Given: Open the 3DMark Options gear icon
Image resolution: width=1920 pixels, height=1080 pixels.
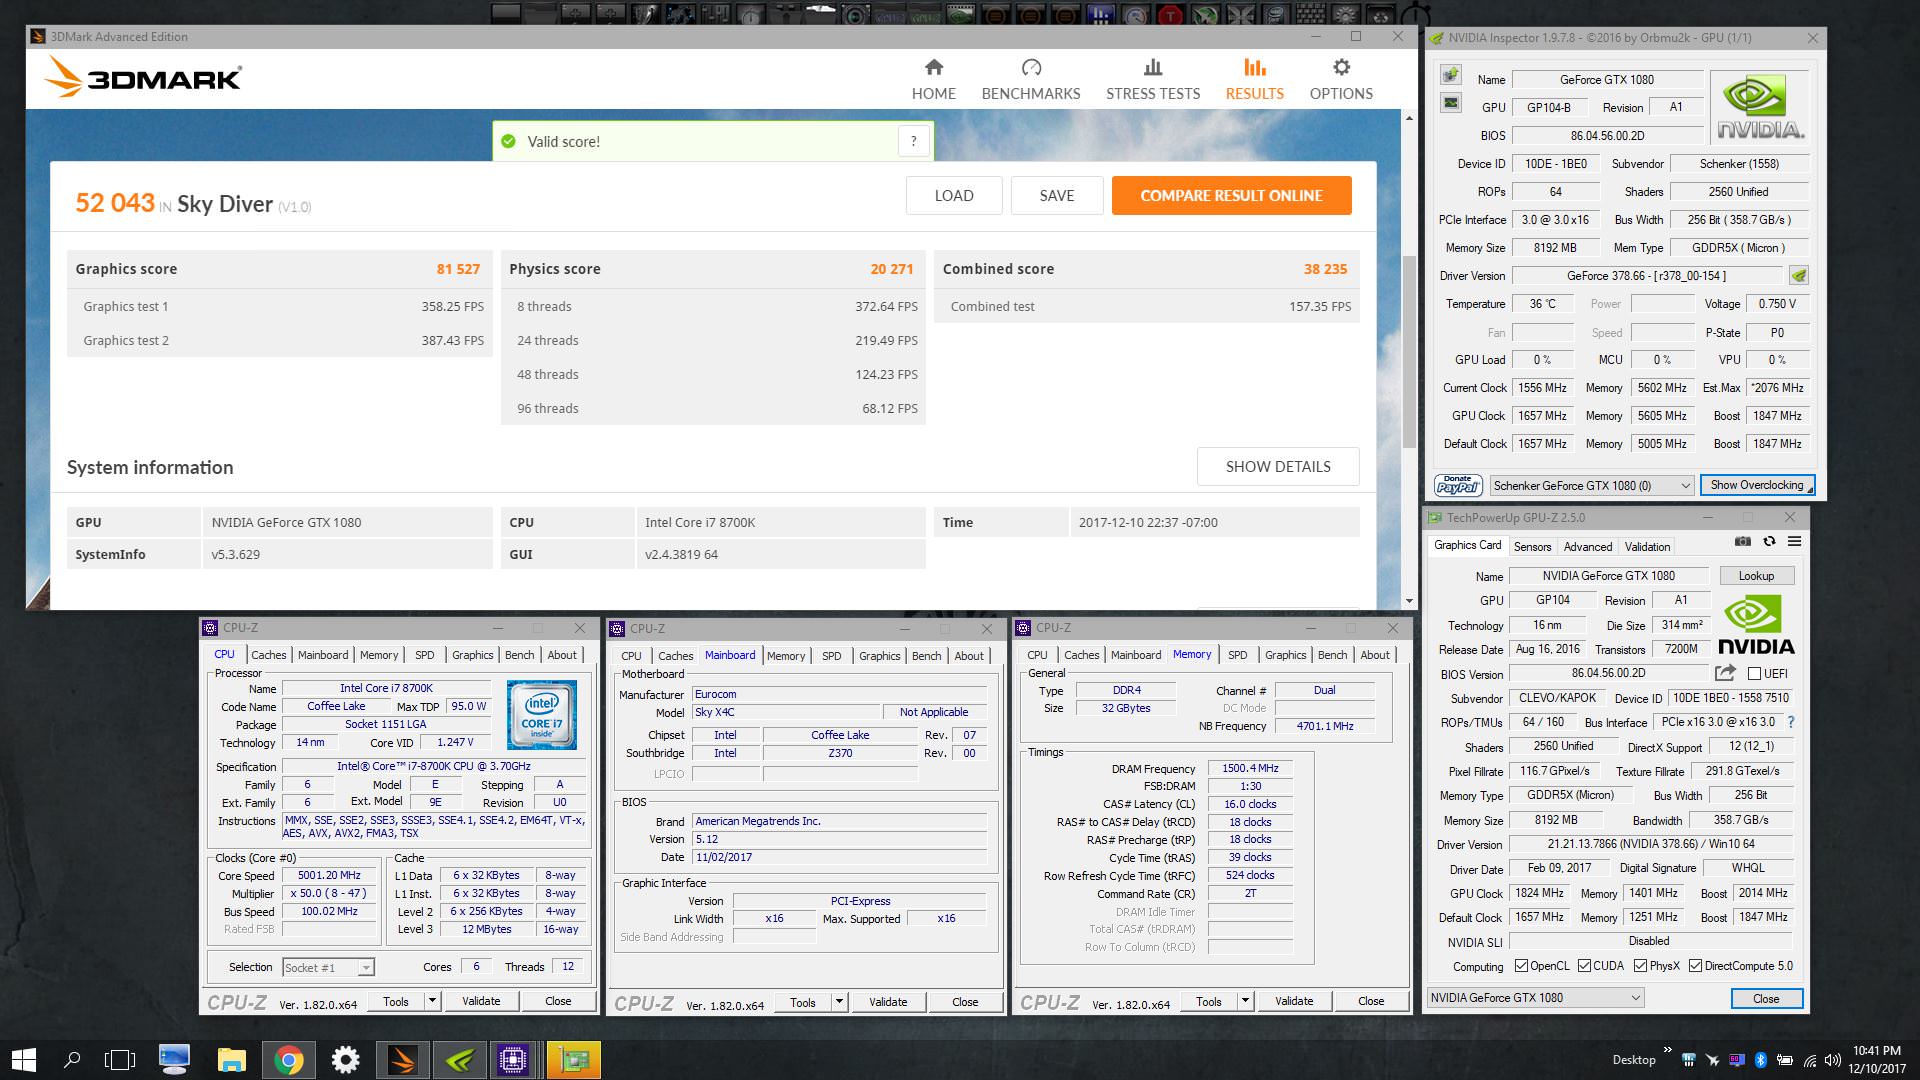Looking at the screenshot, I should (1341, 68).
